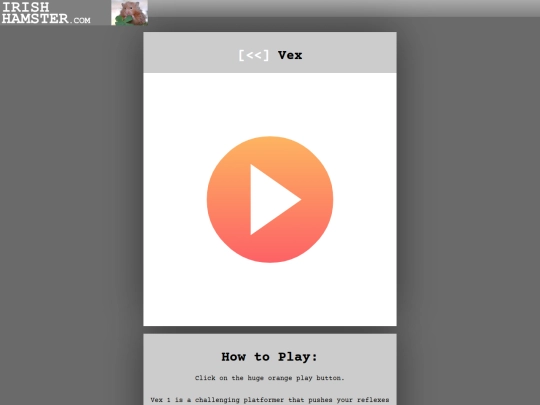
Task: Open the Irish Hamster.com logo link
Action: (x=46, y=13)
